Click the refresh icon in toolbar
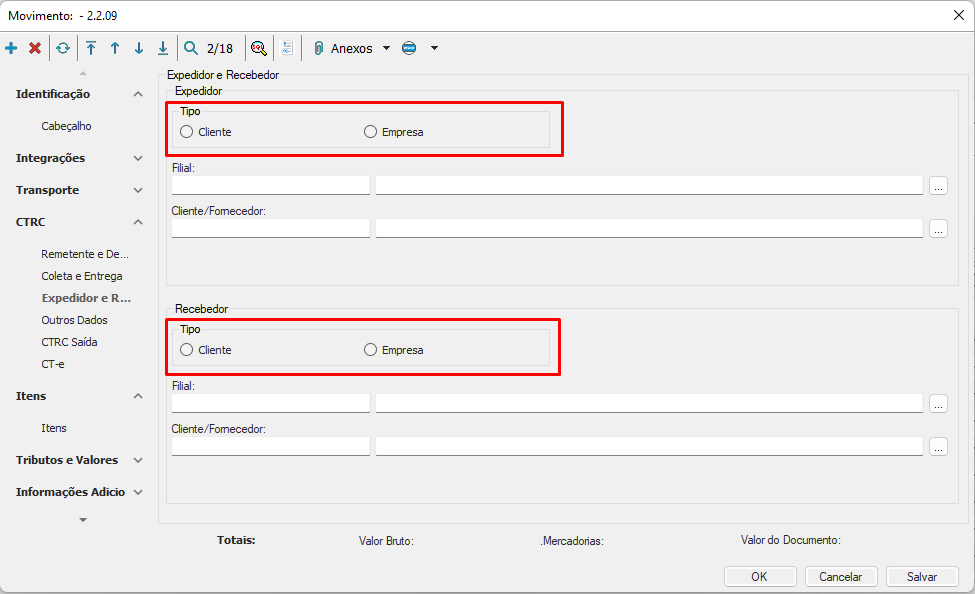 tap(63, 48)
